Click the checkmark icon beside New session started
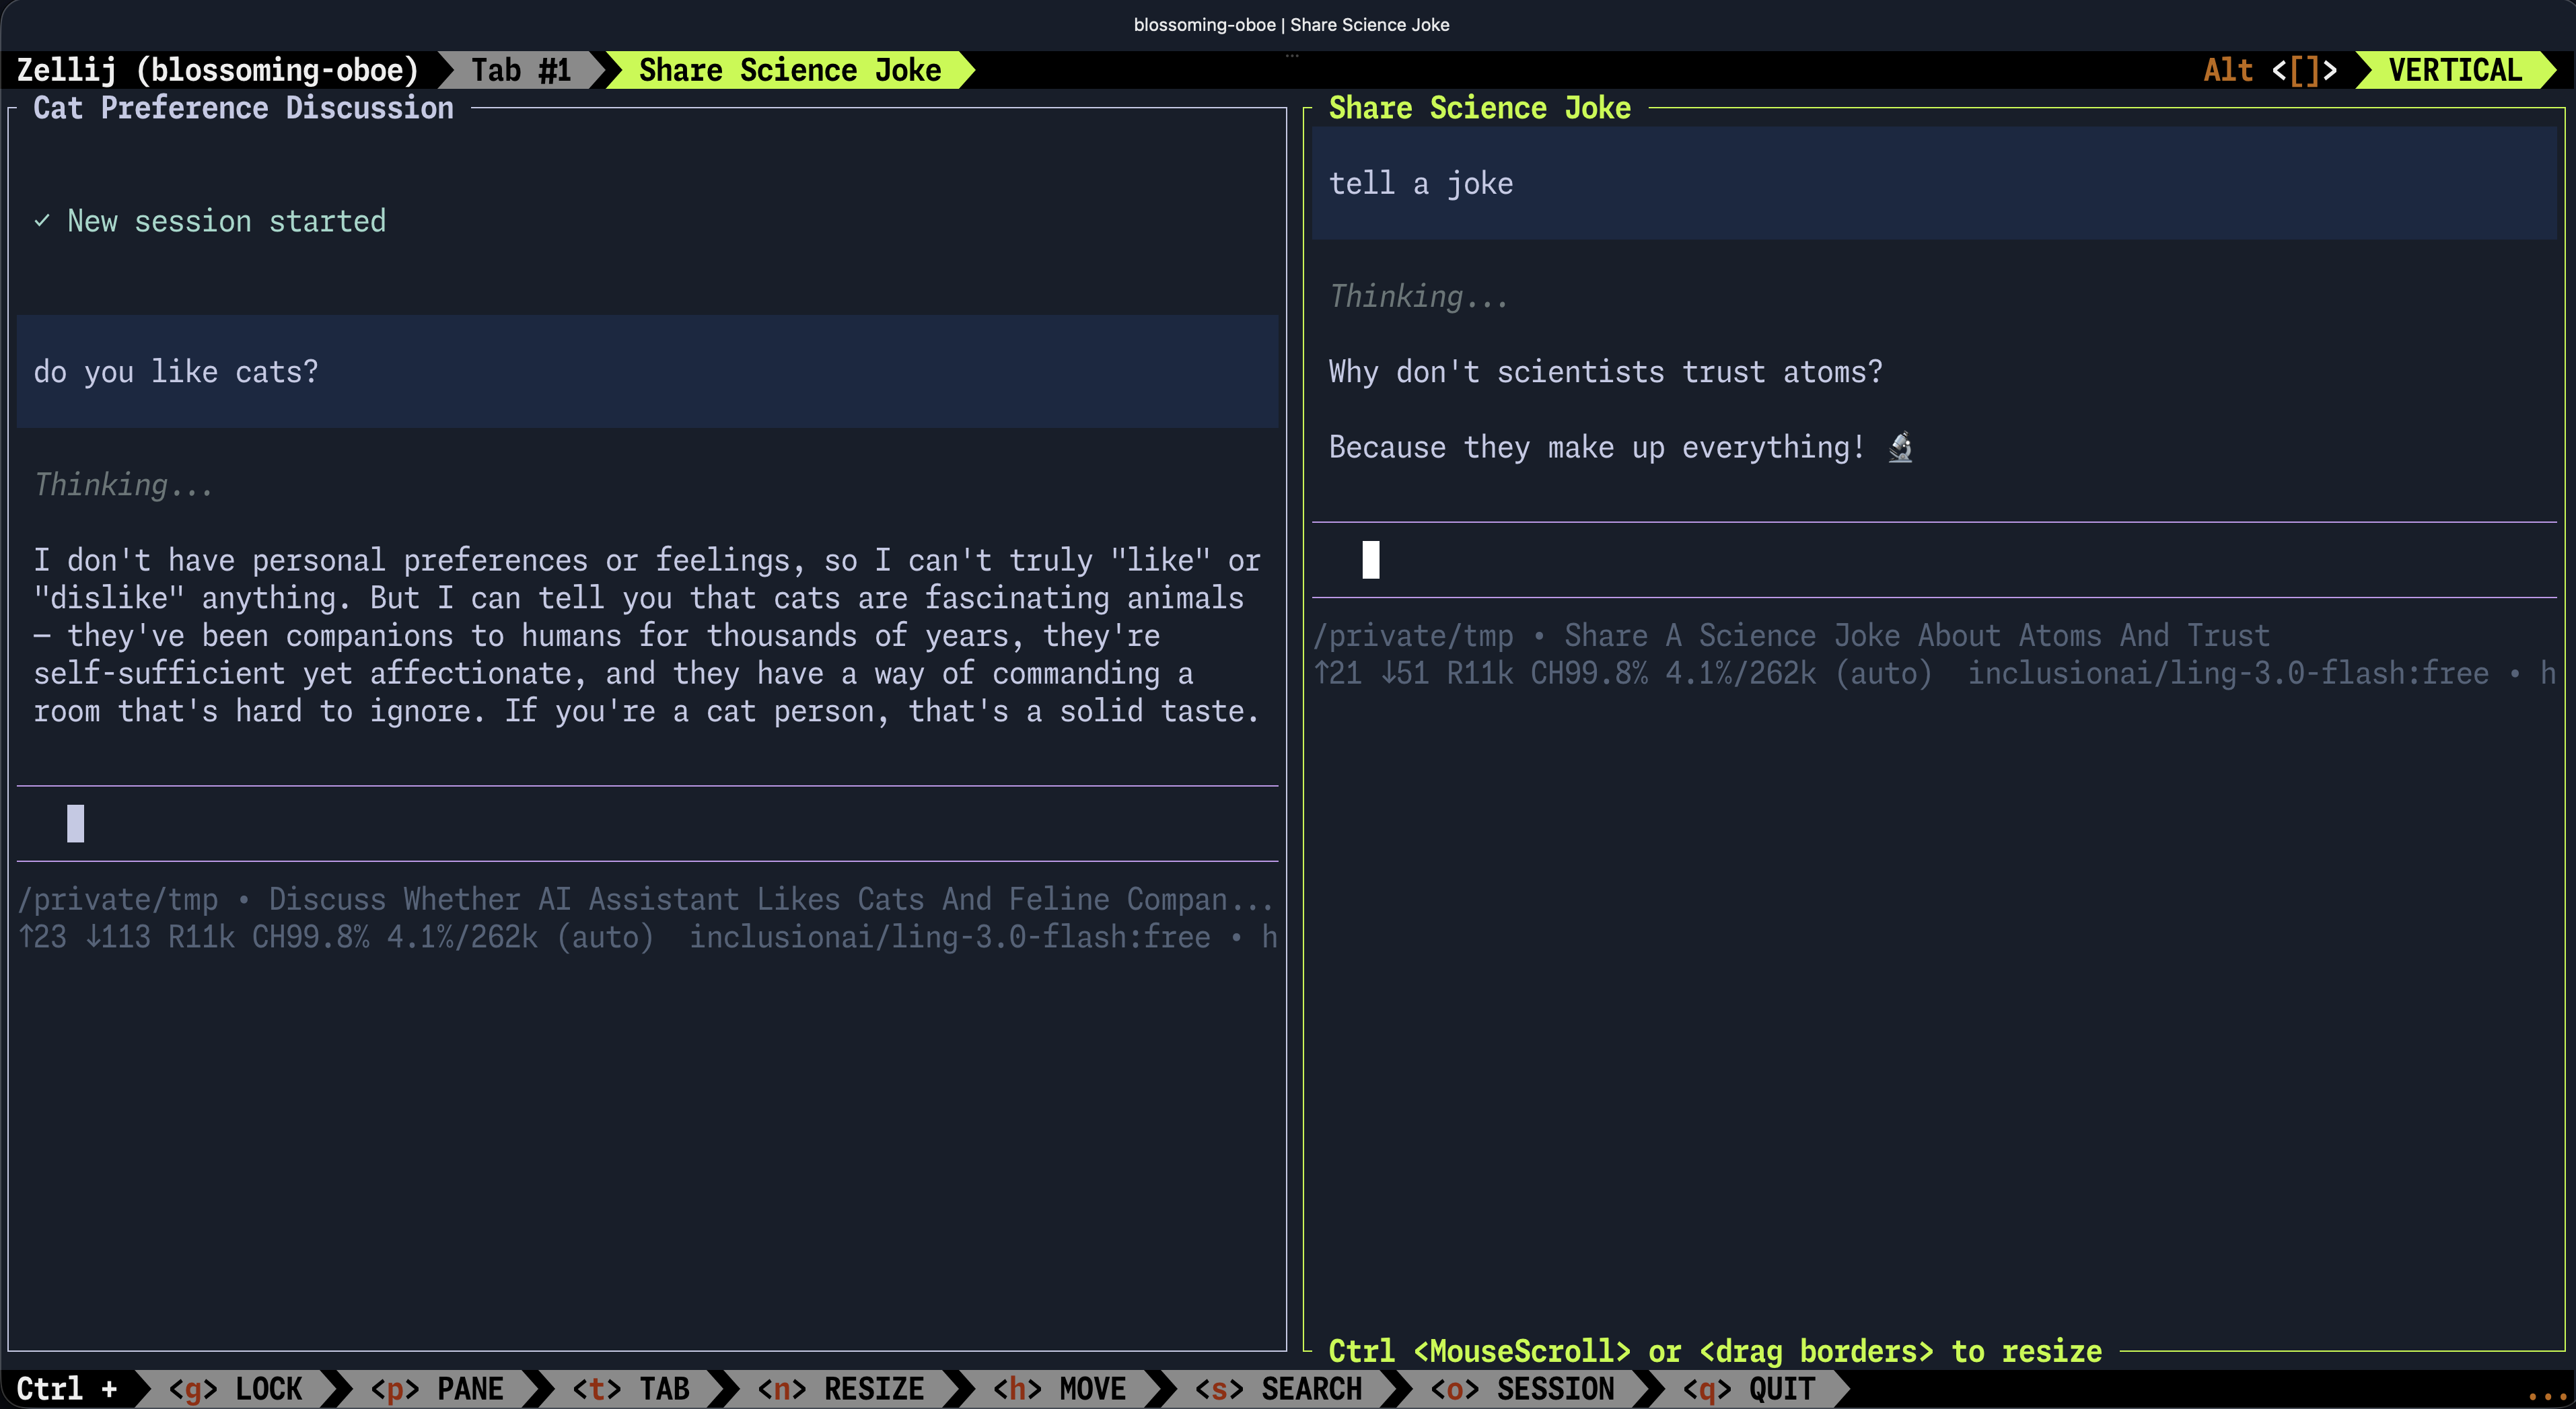The height and width of the screenshot is (1409, 2576). 42,221
